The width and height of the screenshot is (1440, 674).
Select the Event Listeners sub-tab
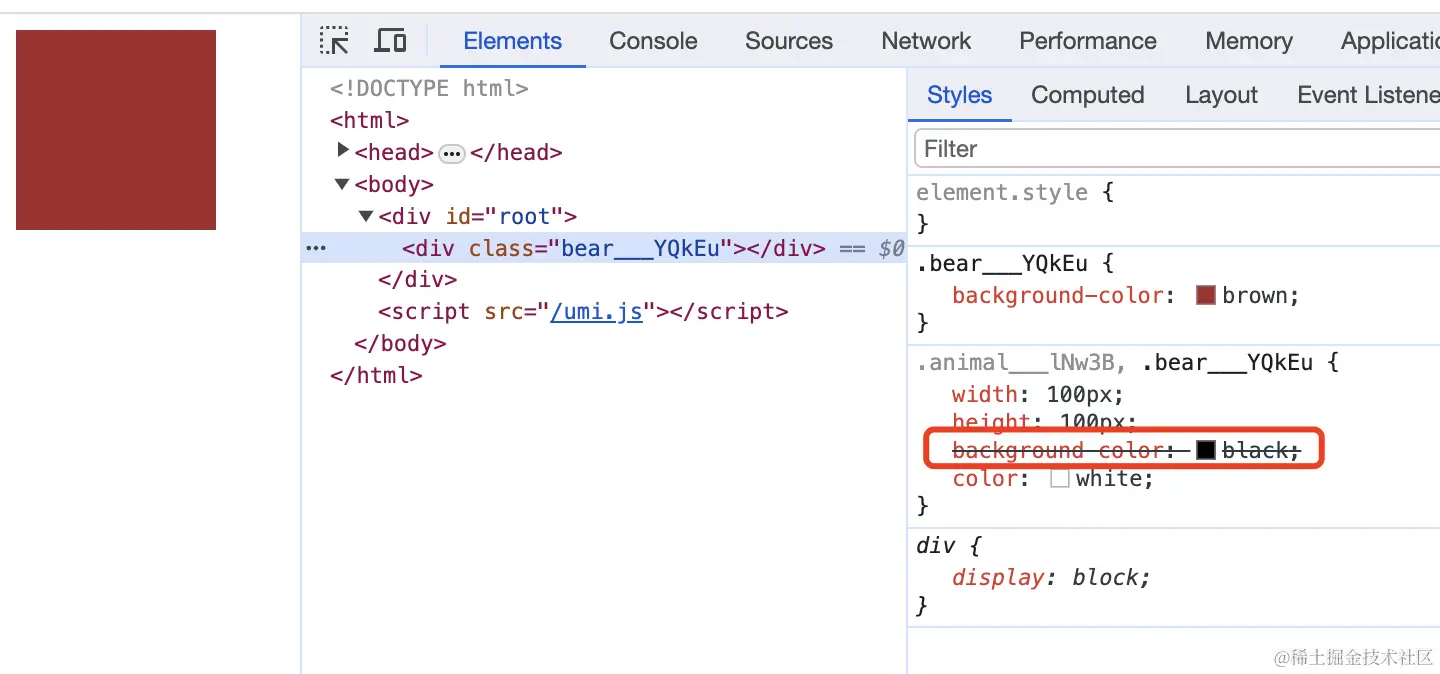pyautogui.click(x=1368, y=95)
